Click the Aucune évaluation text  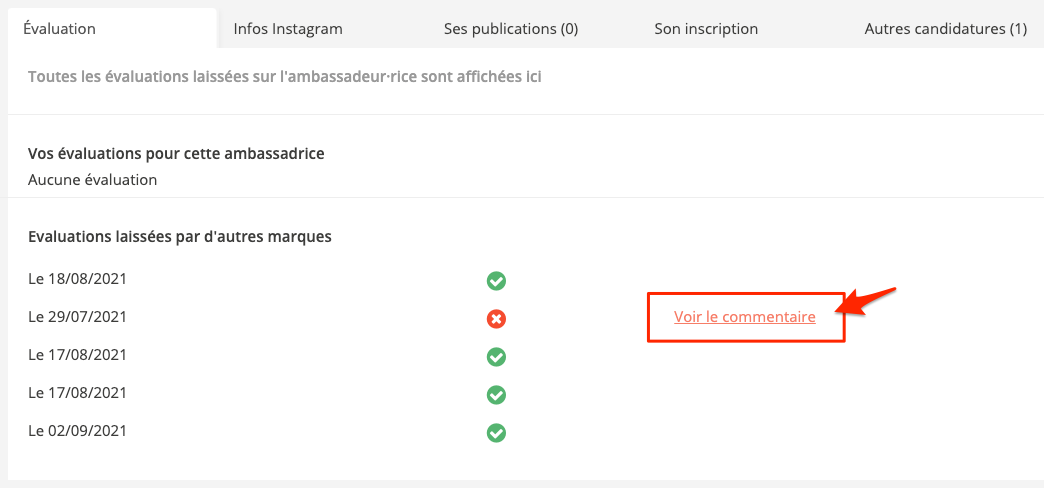pyautogui.click(x=93, y=180)
